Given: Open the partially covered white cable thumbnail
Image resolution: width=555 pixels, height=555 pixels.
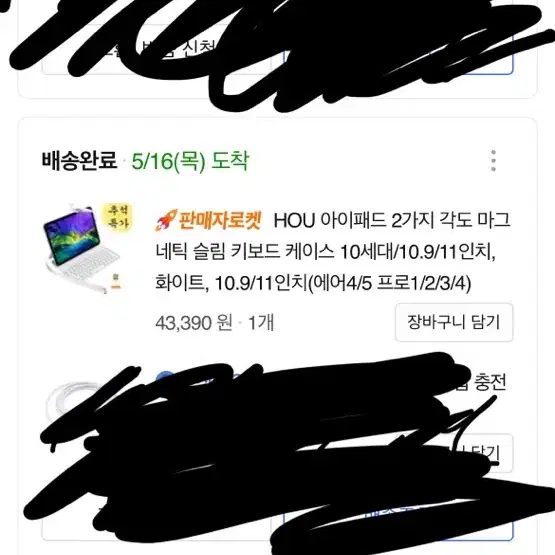Looking at the screenshot, I should [71, 400].
